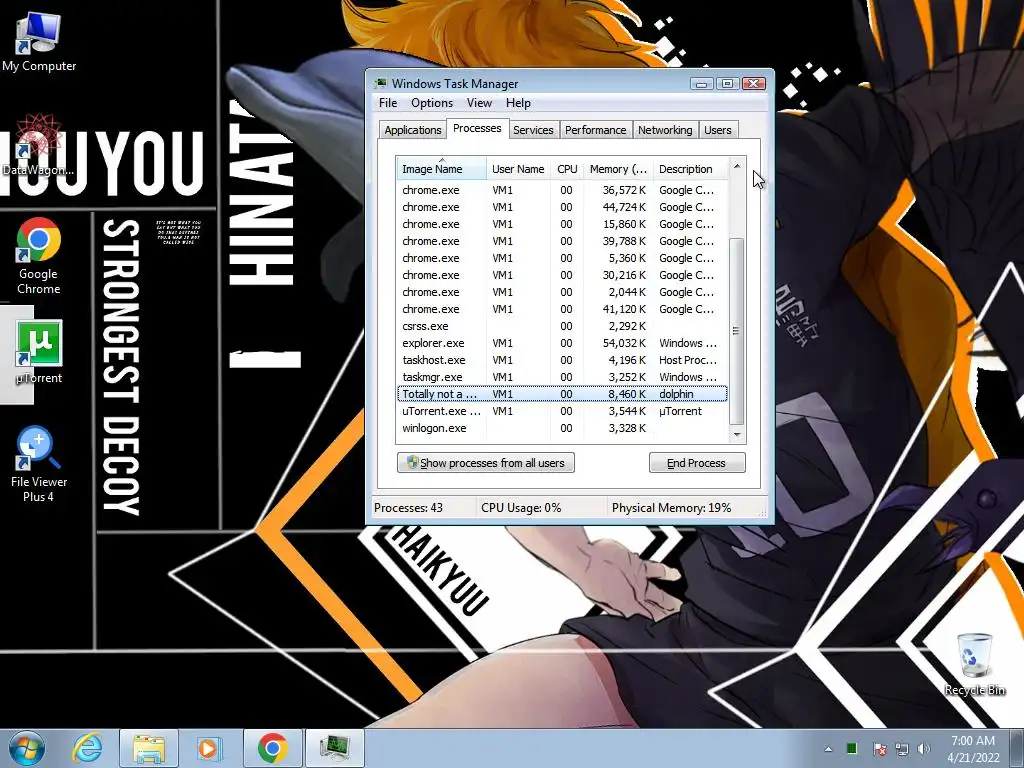Select chrome.exe row using 30,216 K
This screenshot has height=768, width=1024.
(x=562, y=275)
